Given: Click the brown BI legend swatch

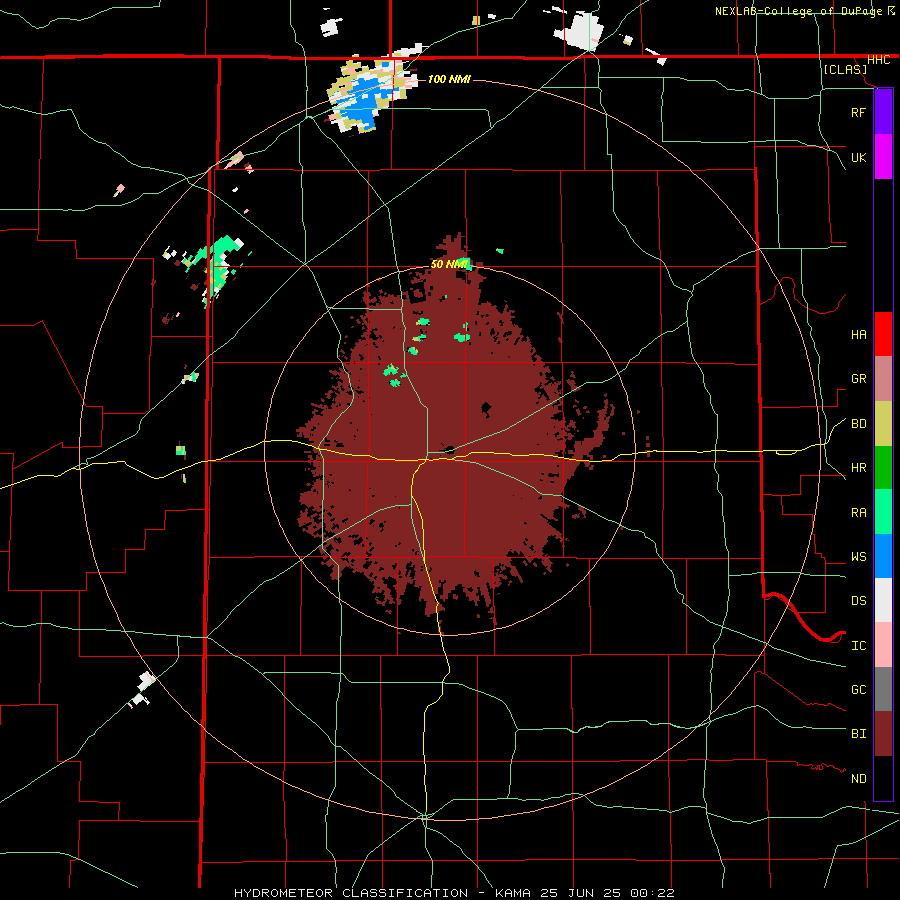Looking at the screenshot, I should (x=883, y=734).
